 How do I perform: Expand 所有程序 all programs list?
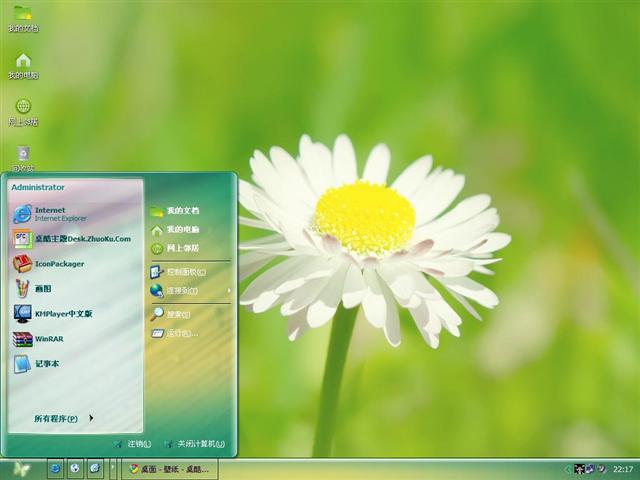62,418
